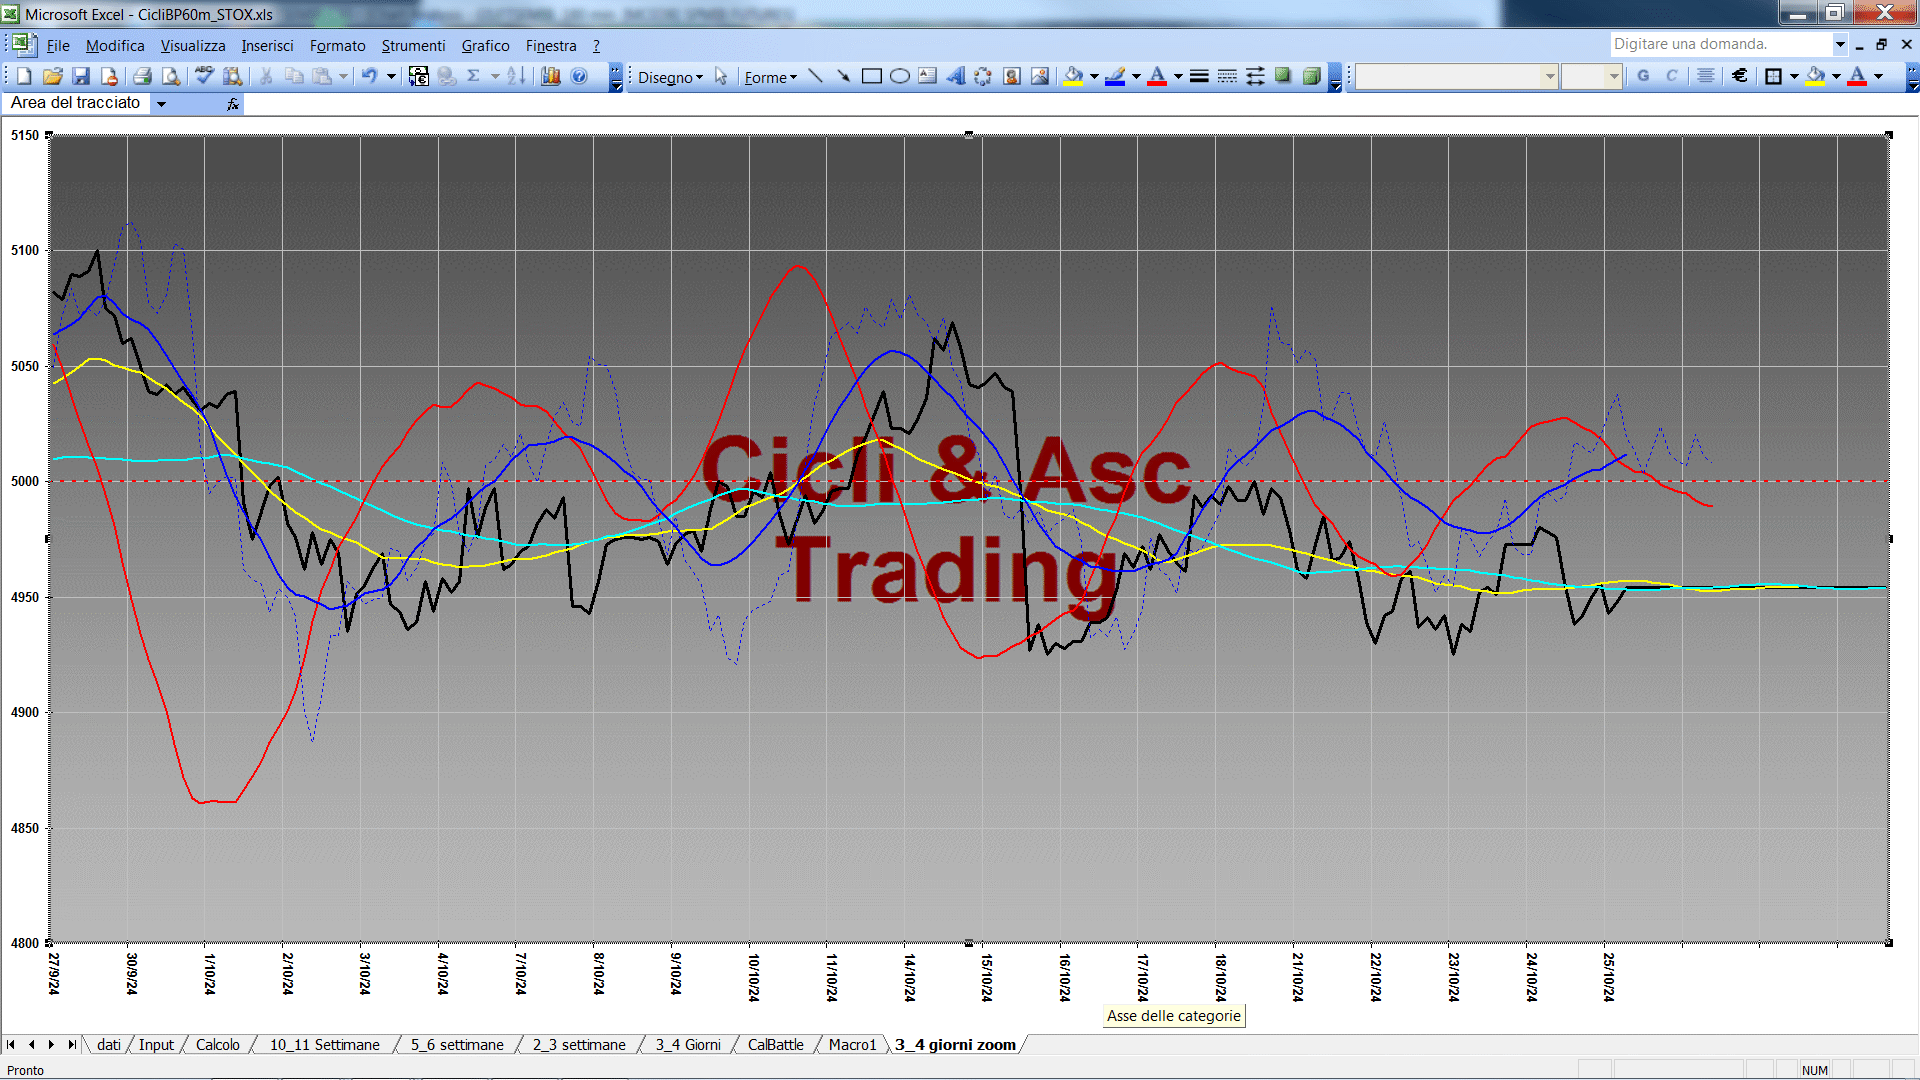Click the Euro conversion icon in standard toolbar
1920x1080 pixels.
(x=419, y=76)
